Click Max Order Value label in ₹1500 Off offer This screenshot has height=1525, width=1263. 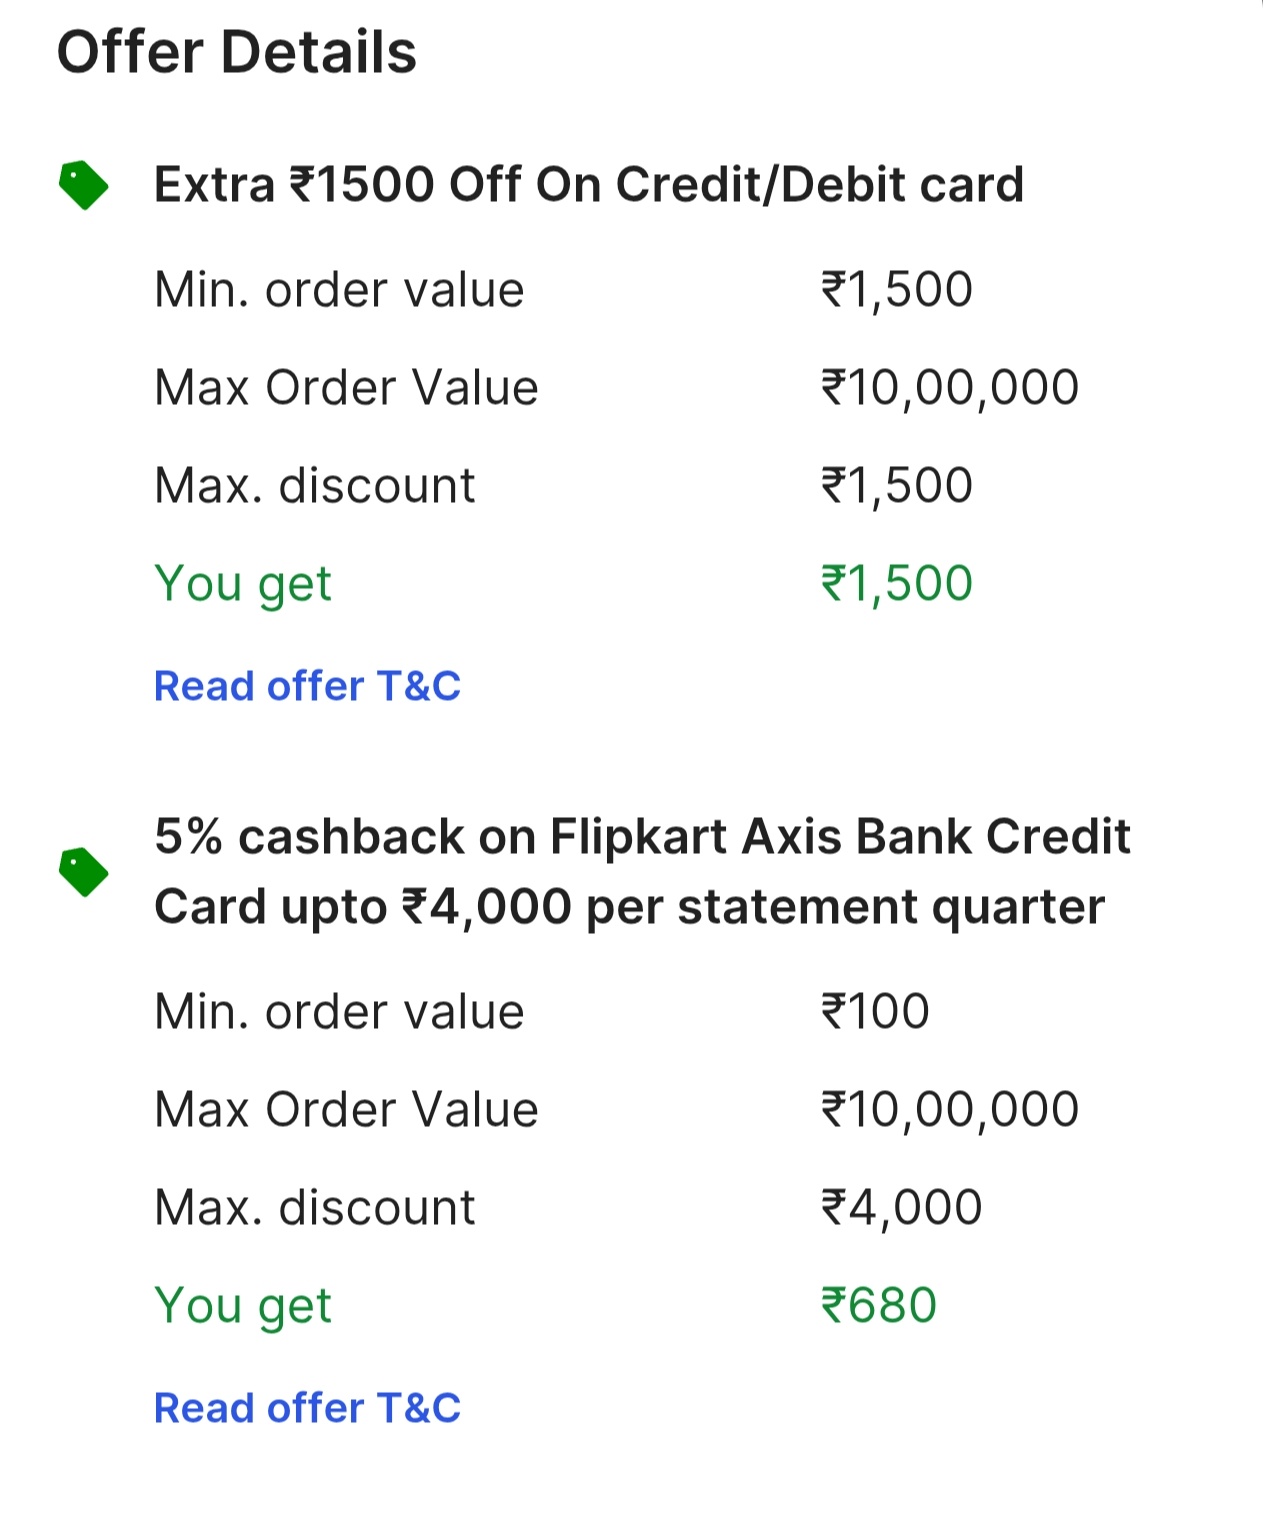click(346, 388)
